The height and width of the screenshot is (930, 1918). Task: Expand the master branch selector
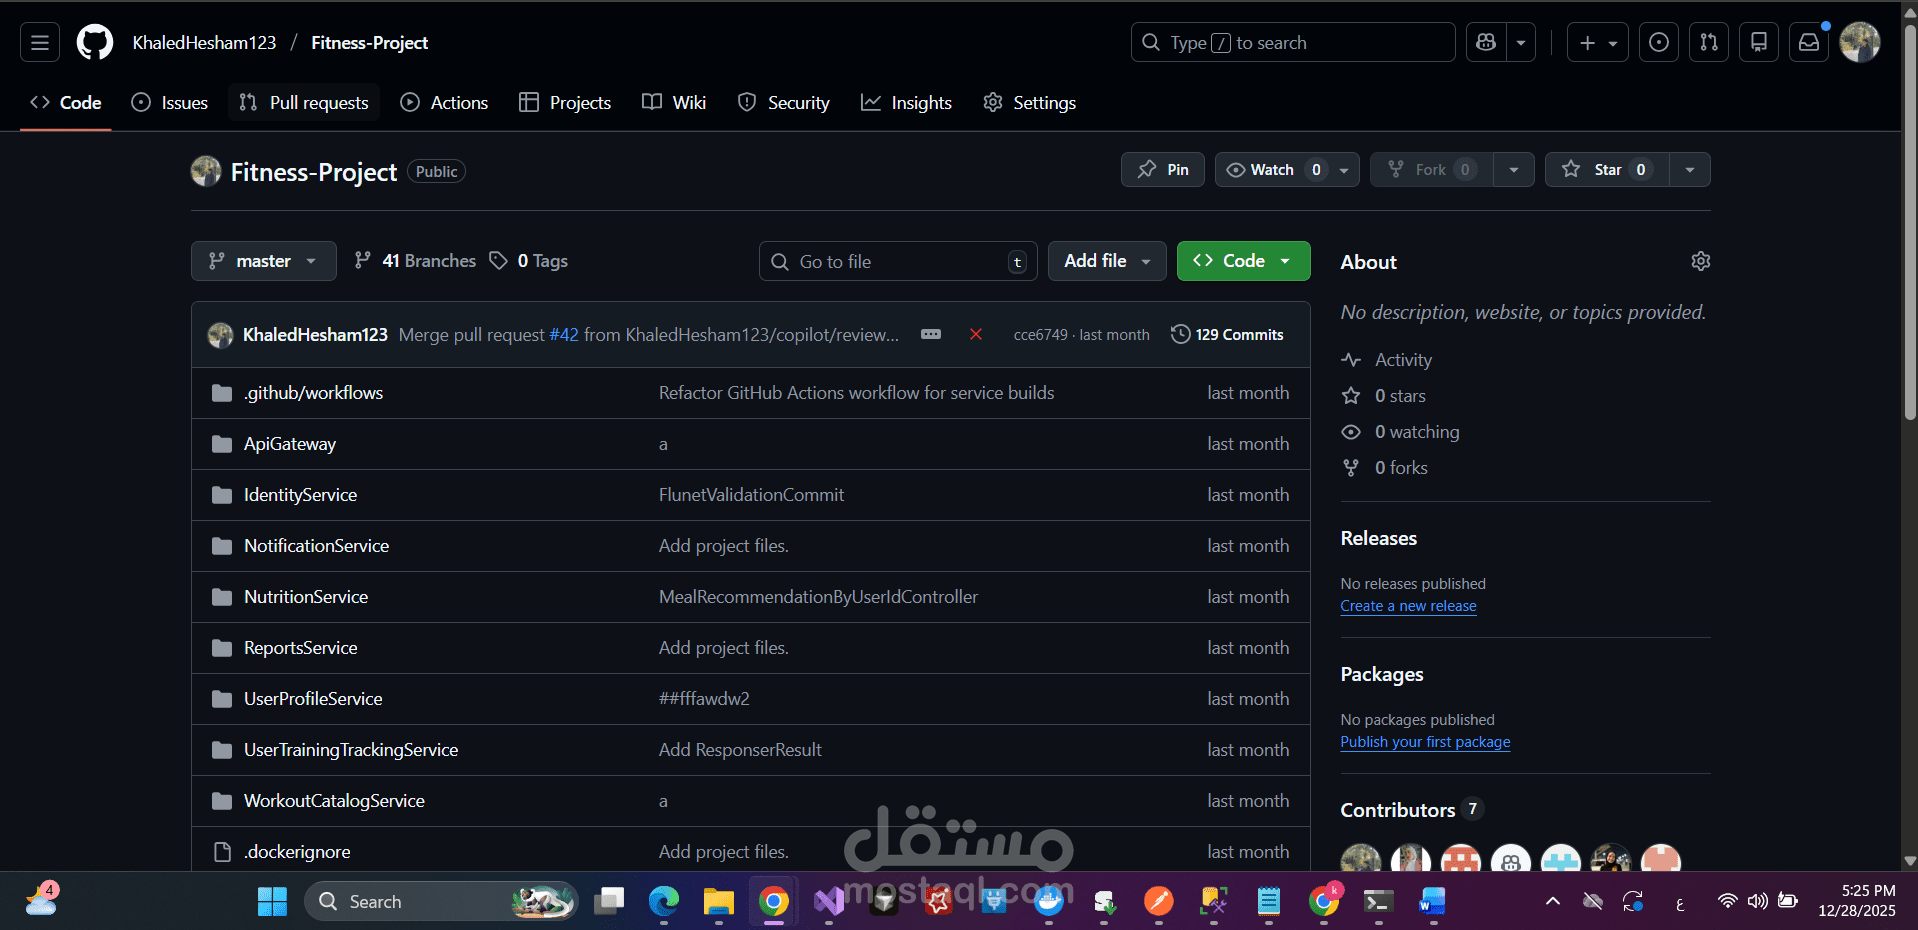pyautogui.click(x=264, y=261)
